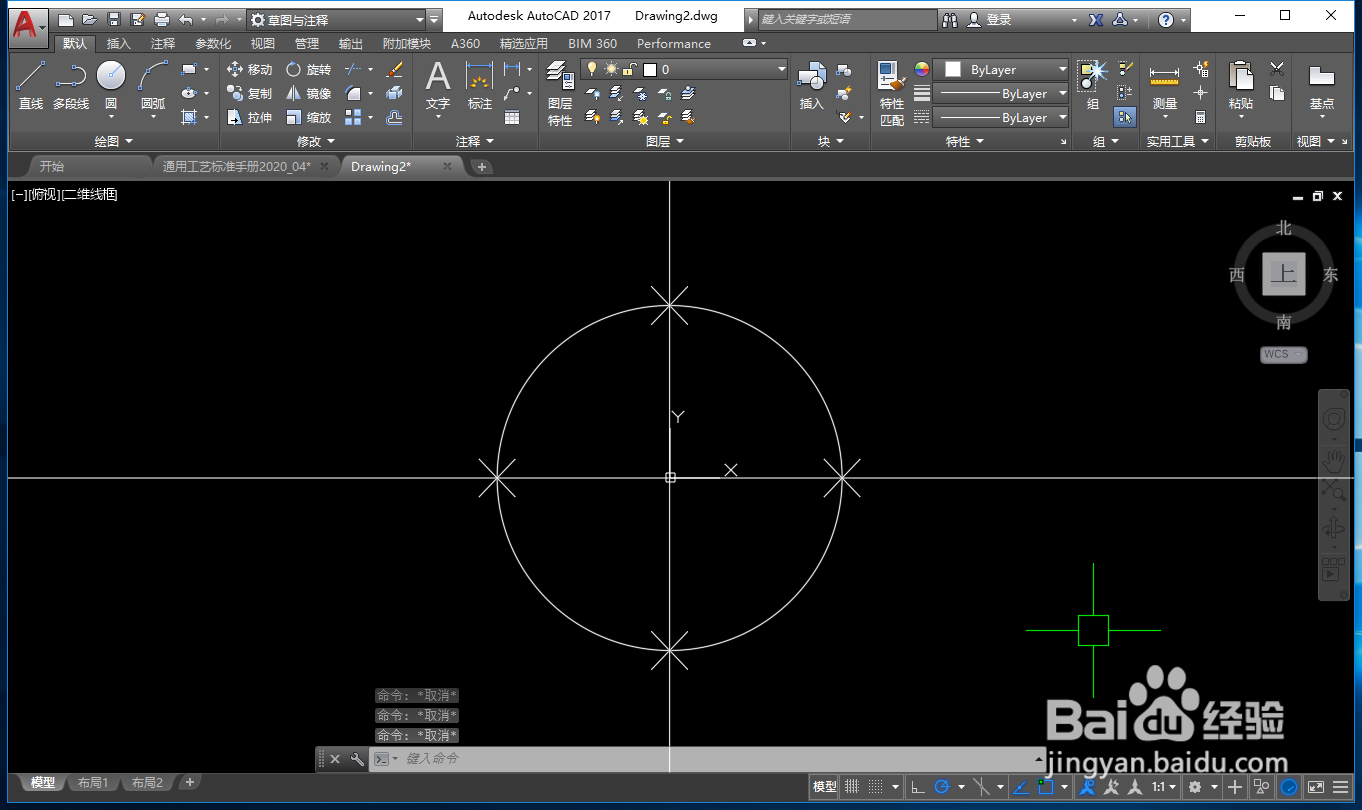Click the Group (组) icon

[x=1093, y=84]
